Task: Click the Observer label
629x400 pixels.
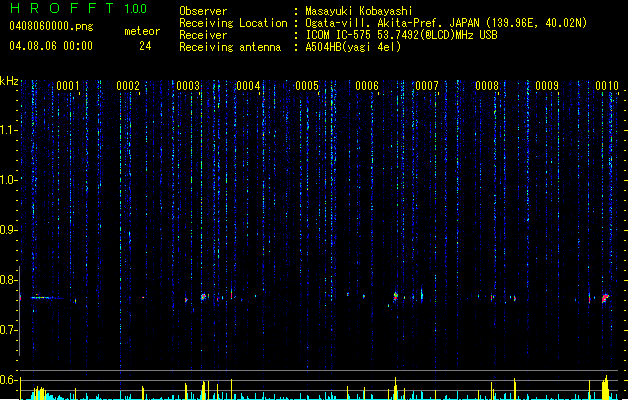Action: pos(203,11)
